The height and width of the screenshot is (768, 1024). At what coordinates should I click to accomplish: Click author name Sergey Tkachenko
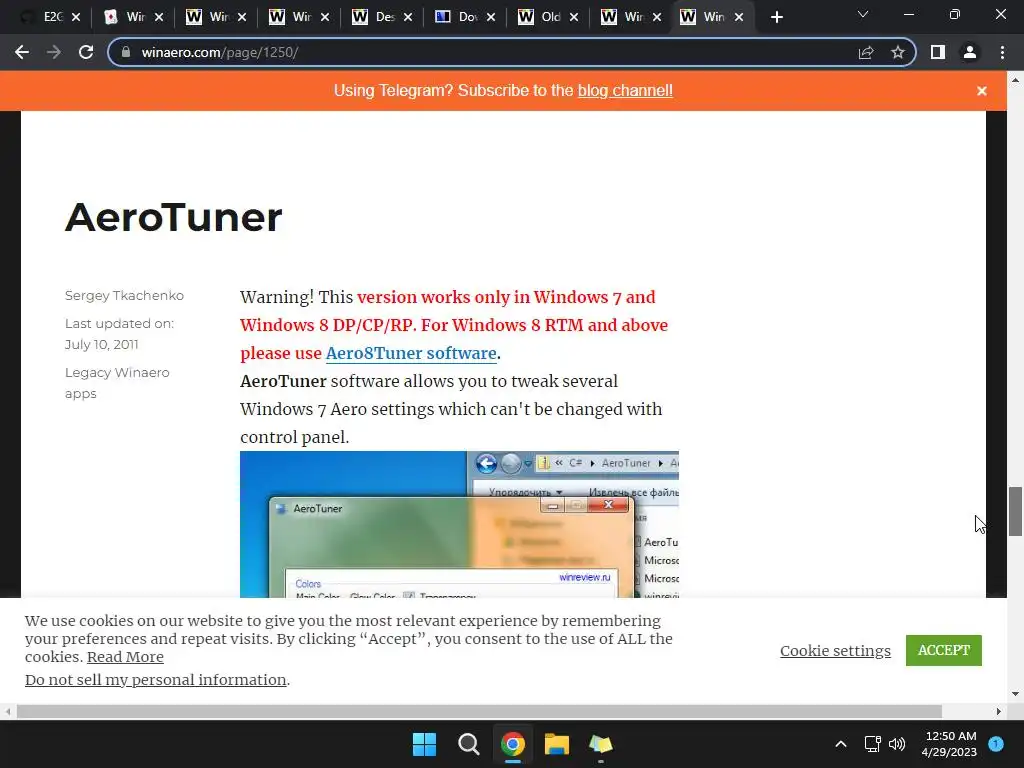pyautogui.click(x=124, y=296)
